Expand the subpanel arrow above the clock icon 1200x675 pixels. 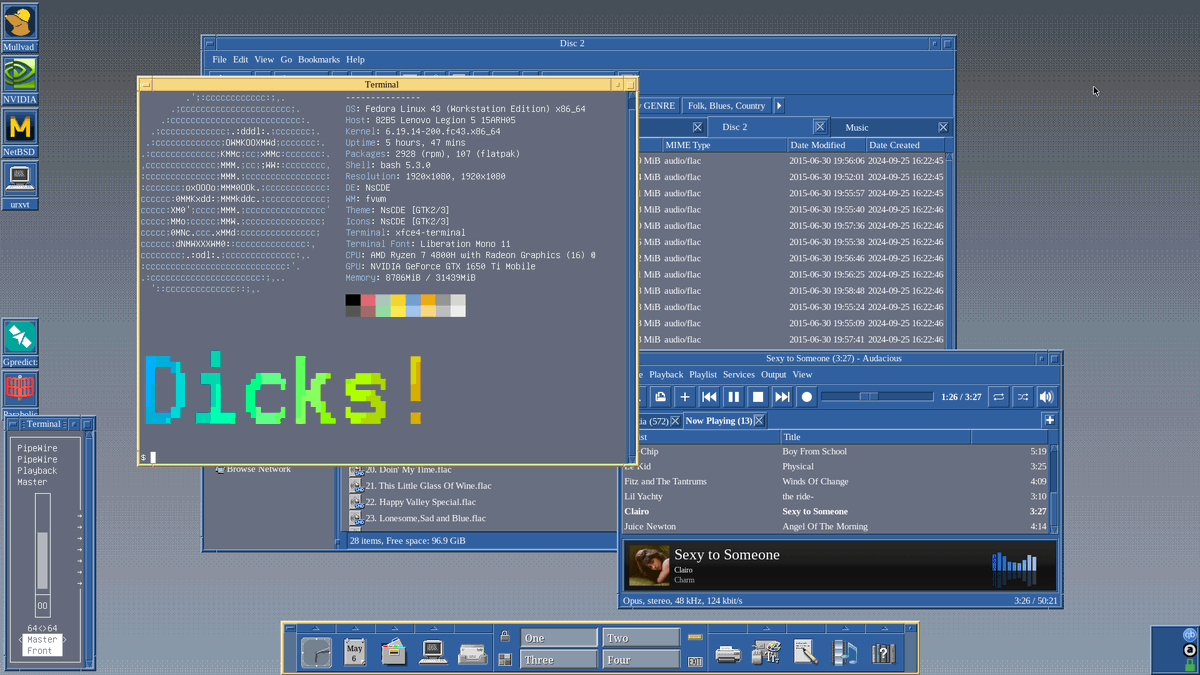[316, 629]
